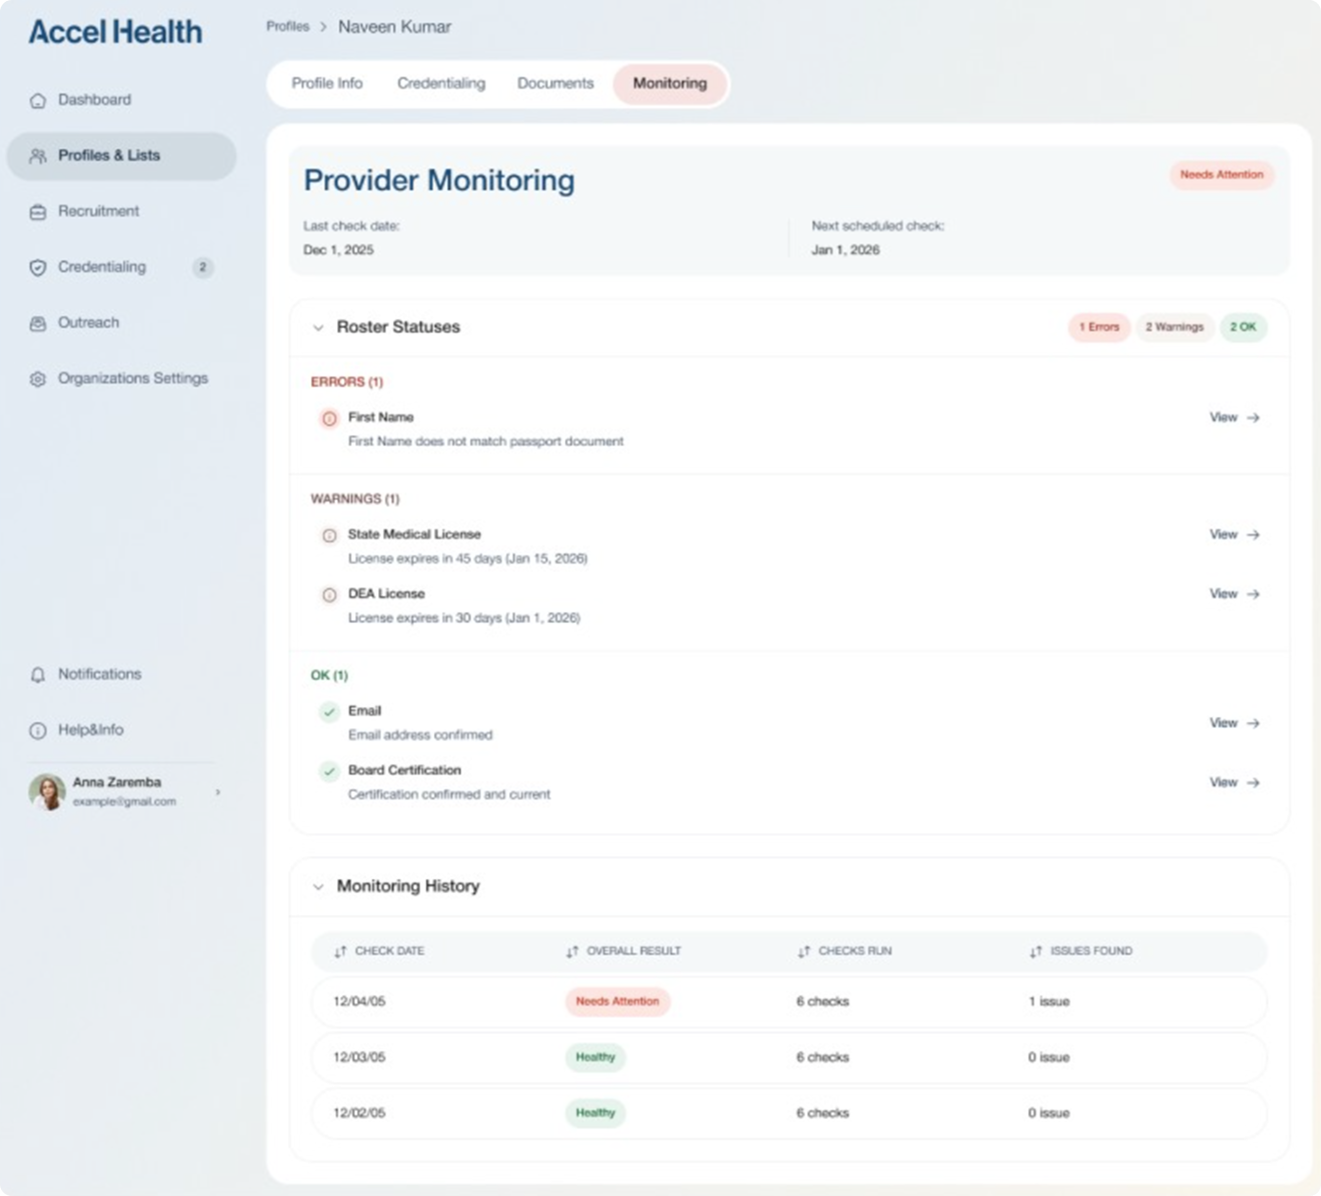Click the green check next to Email

(329, 712)
